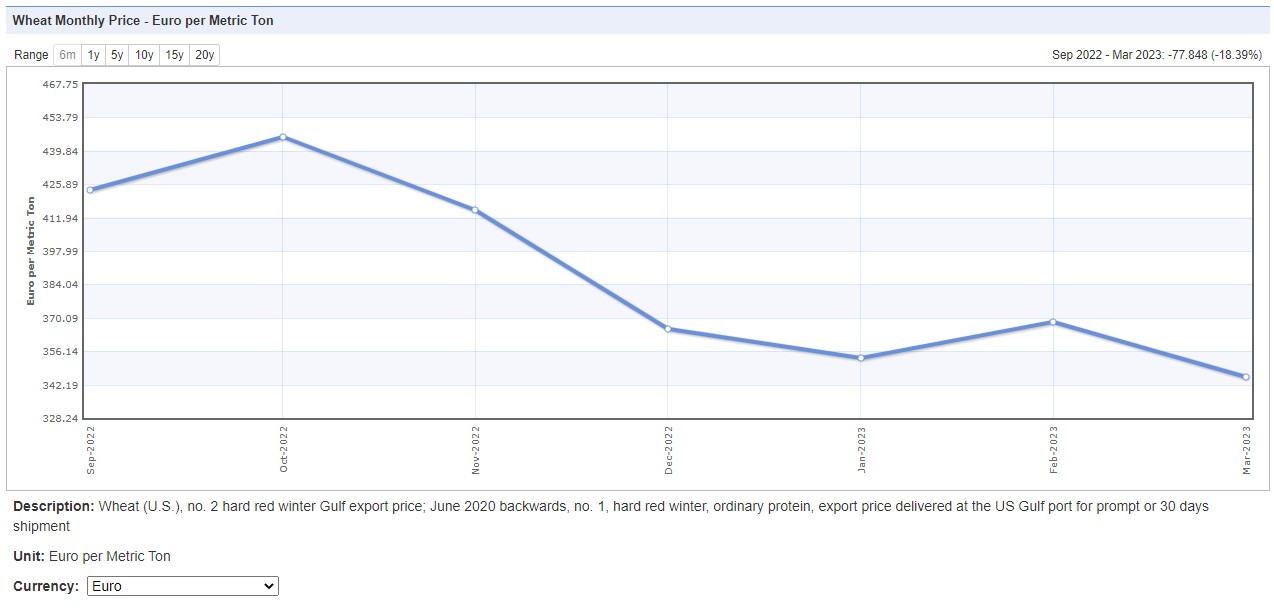Click the Feb-2023 x-axis label
Viewport: 1274px width, 611px height.
pyautogui.click(x=1054, y=449)
